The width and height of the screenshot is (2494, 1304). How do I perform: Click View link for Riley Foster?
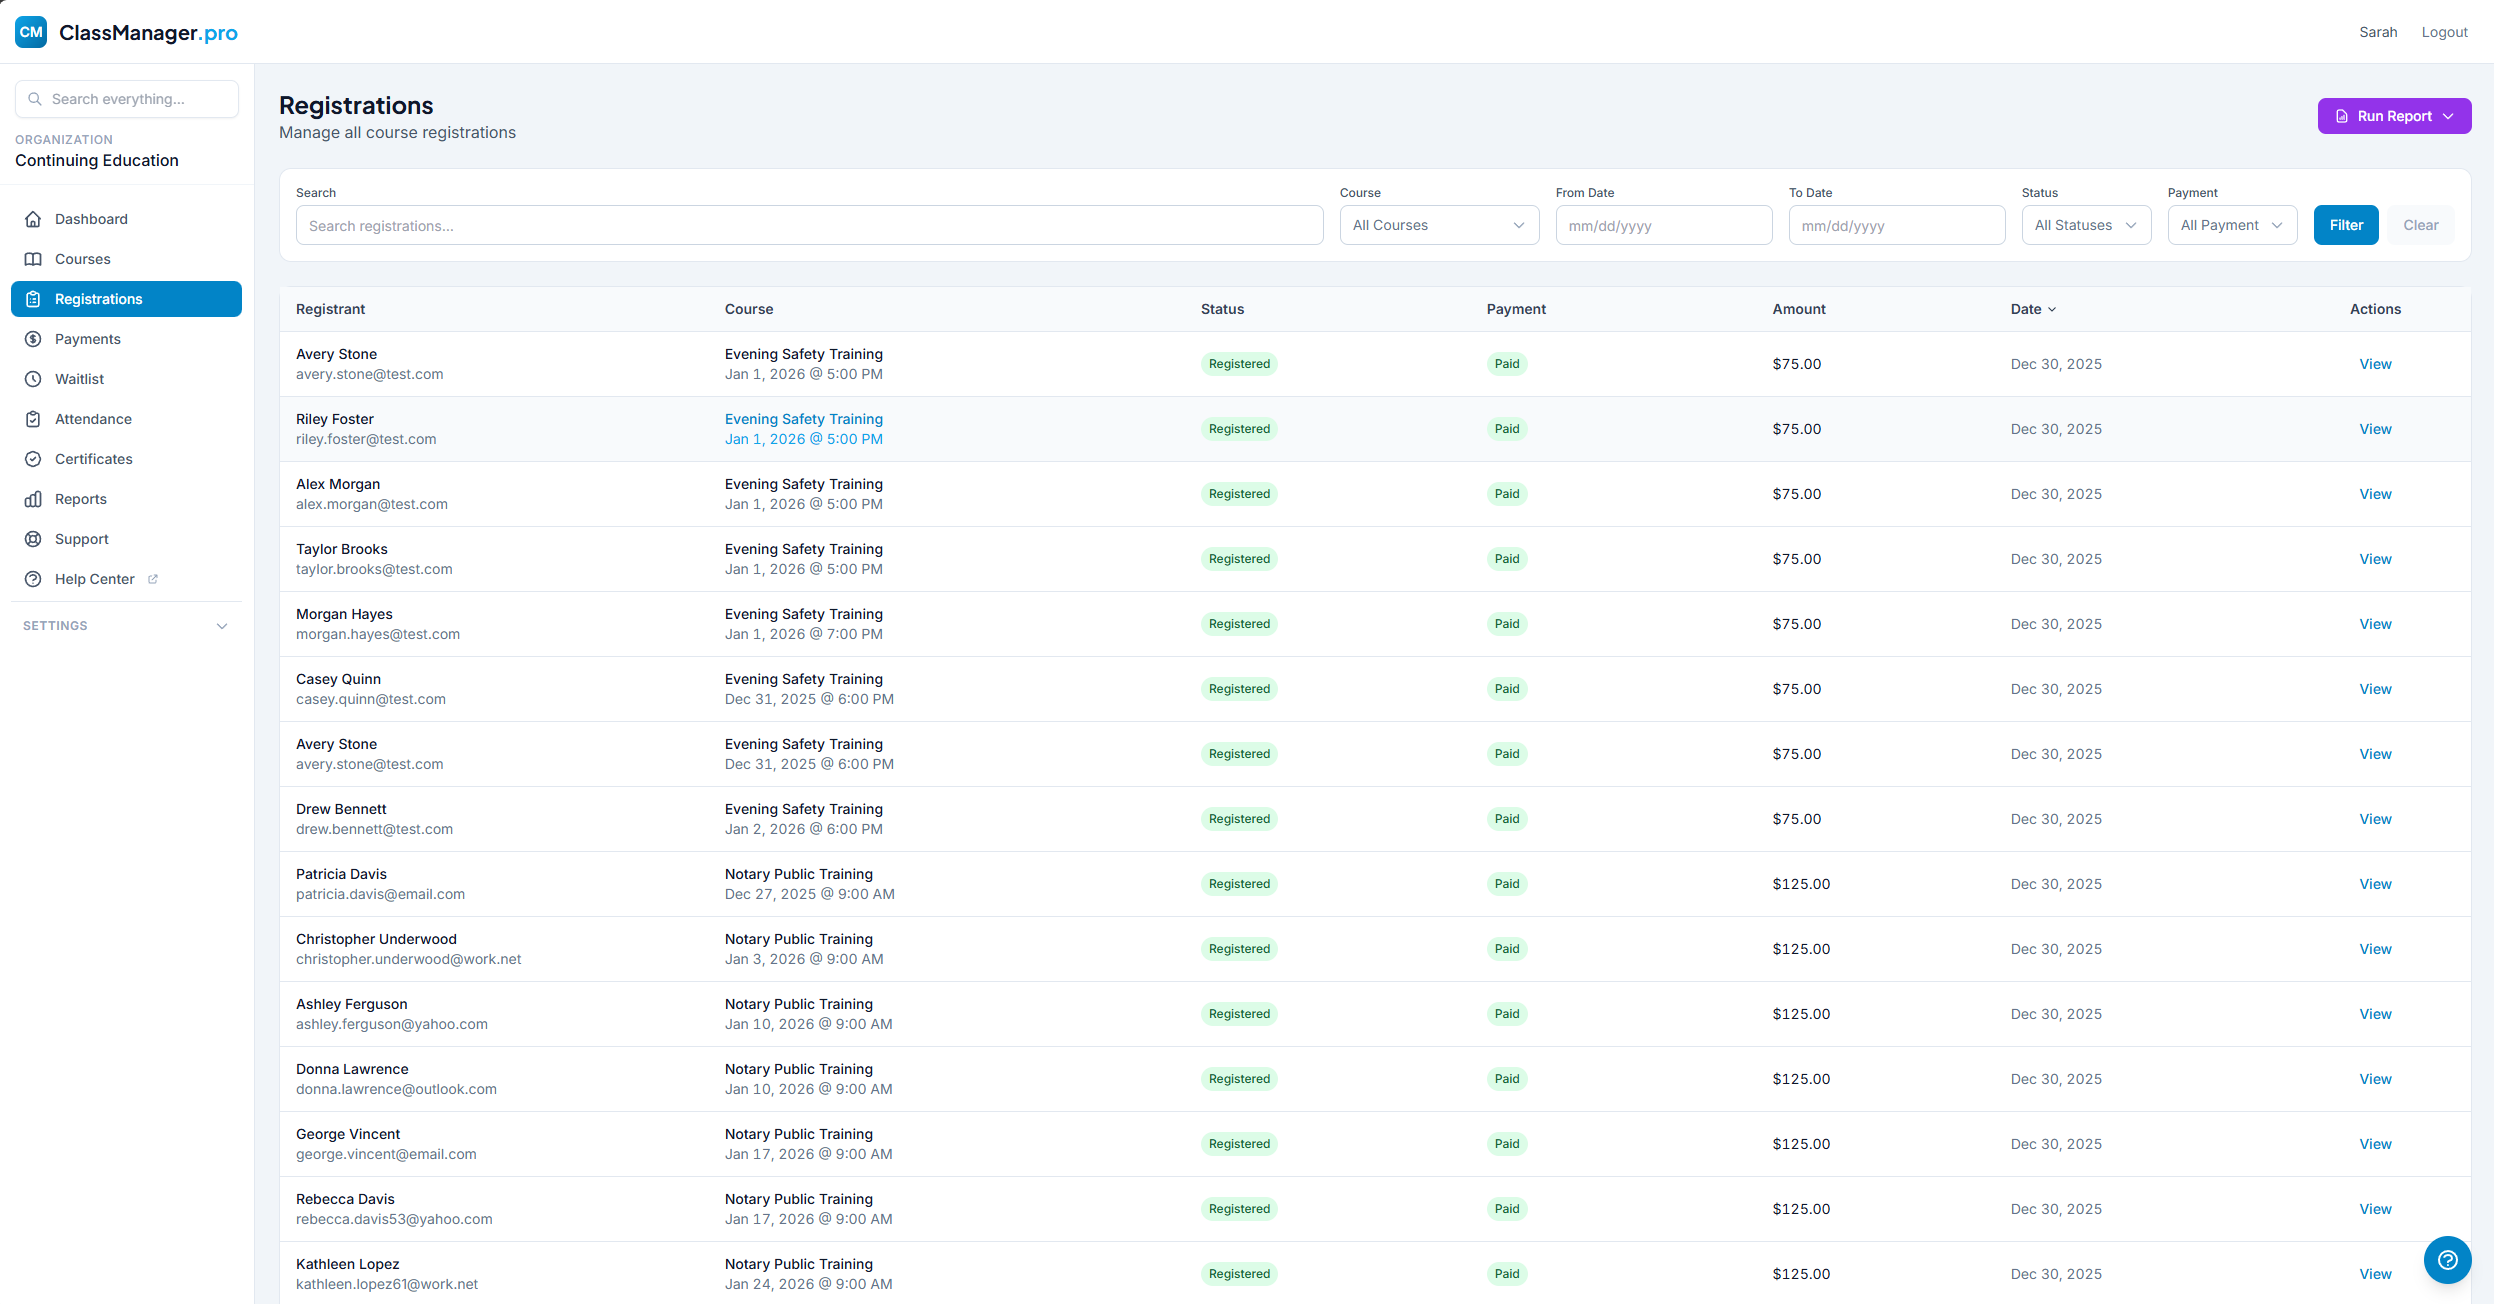2375,429
